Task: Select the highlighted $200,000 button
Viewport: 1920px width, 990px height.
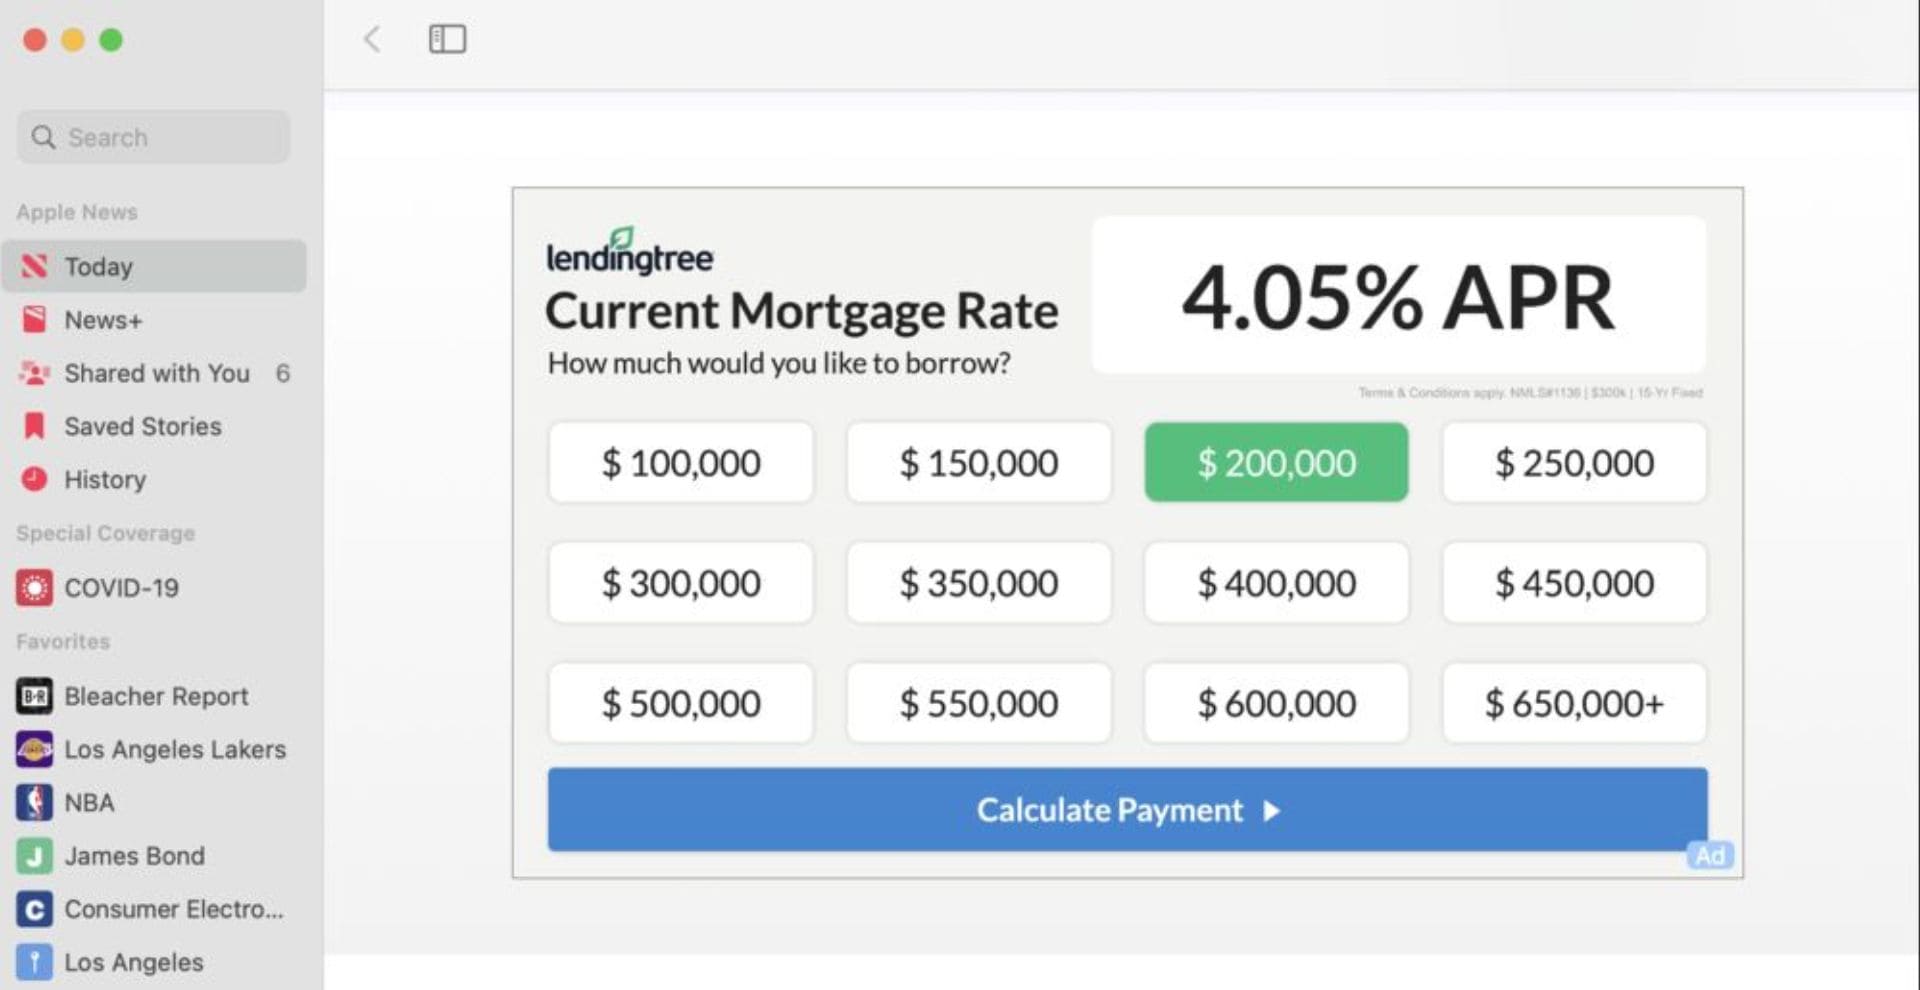Action: (1276, 463)
